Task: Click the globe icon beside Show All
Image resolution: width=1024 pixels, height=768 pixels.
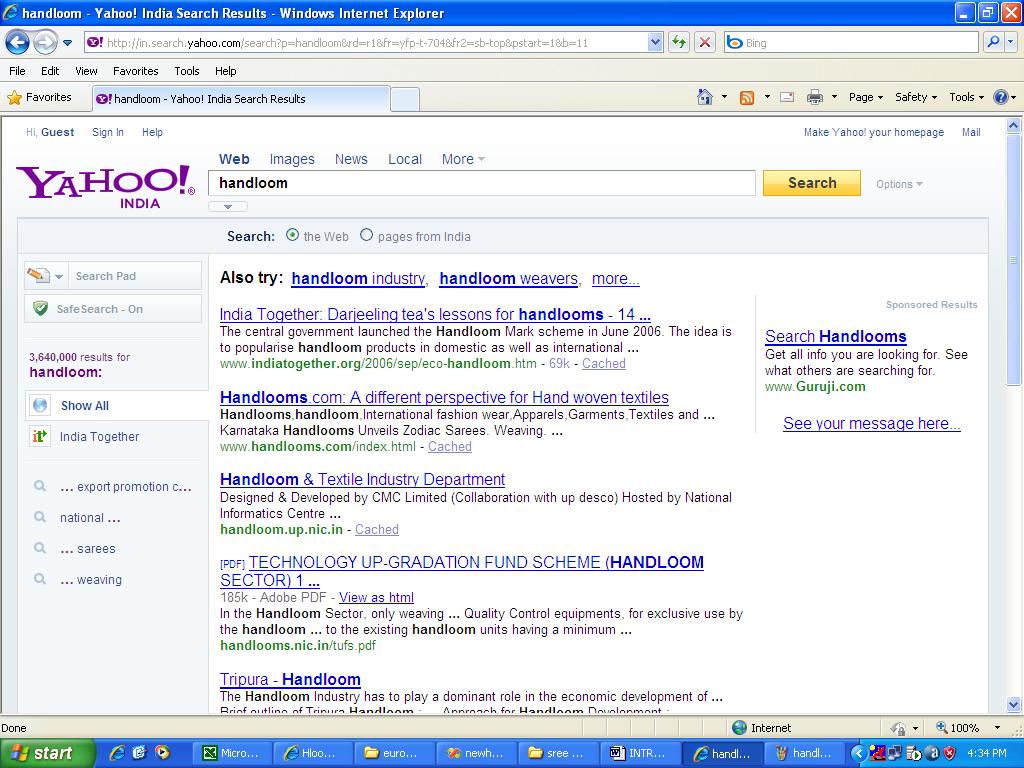Action: (x=40, y=405)
